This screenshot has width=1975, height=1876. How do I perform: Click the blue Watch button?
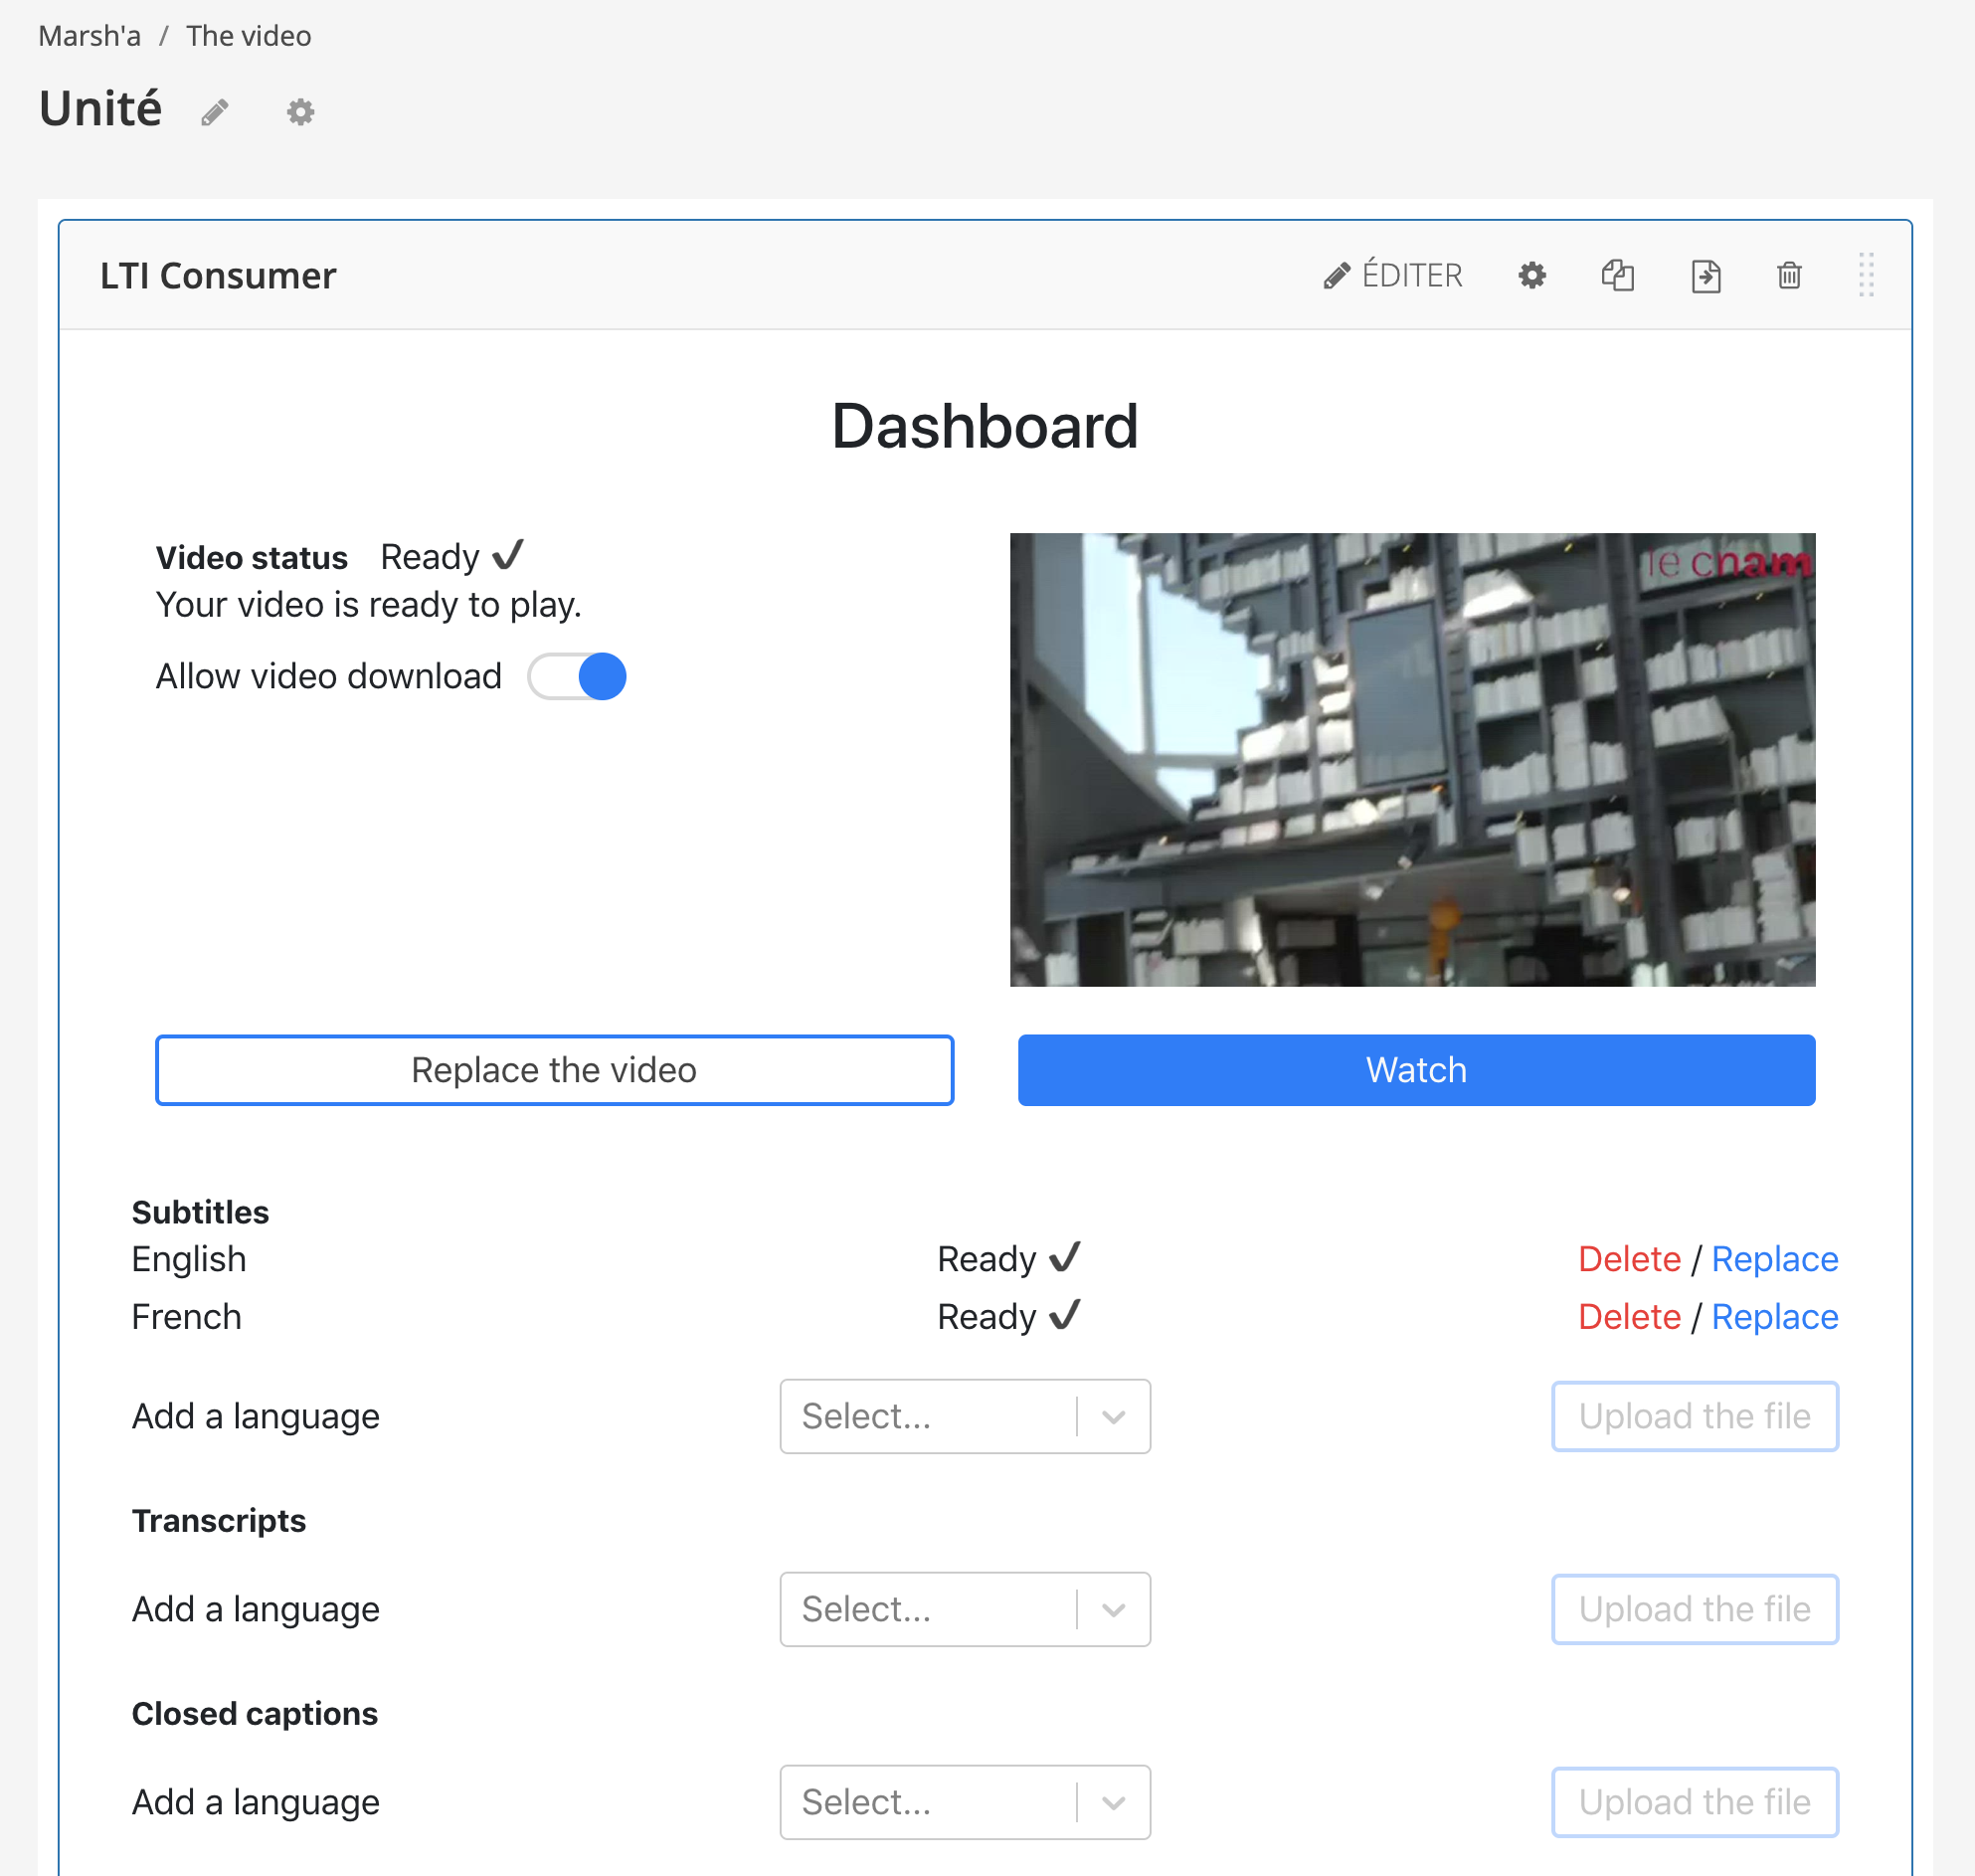[1415, 1070]
